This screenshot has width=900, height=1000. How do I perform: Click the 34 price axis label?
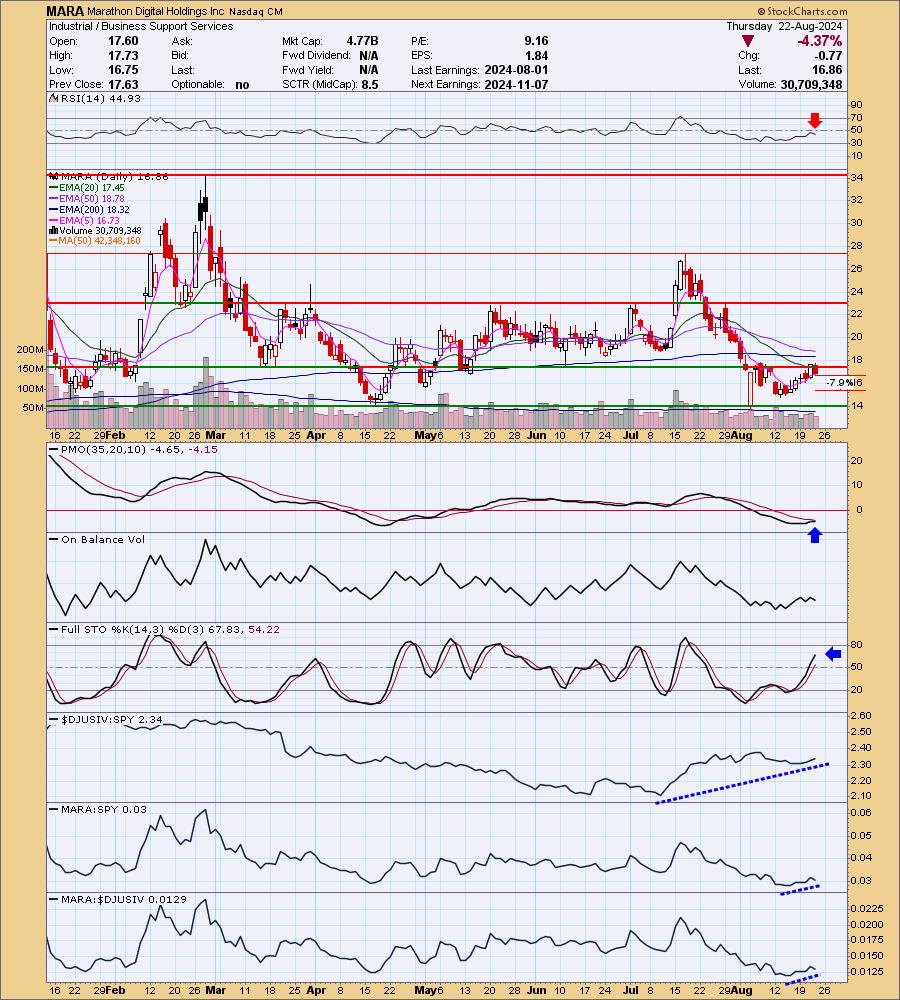pos(856,177)
